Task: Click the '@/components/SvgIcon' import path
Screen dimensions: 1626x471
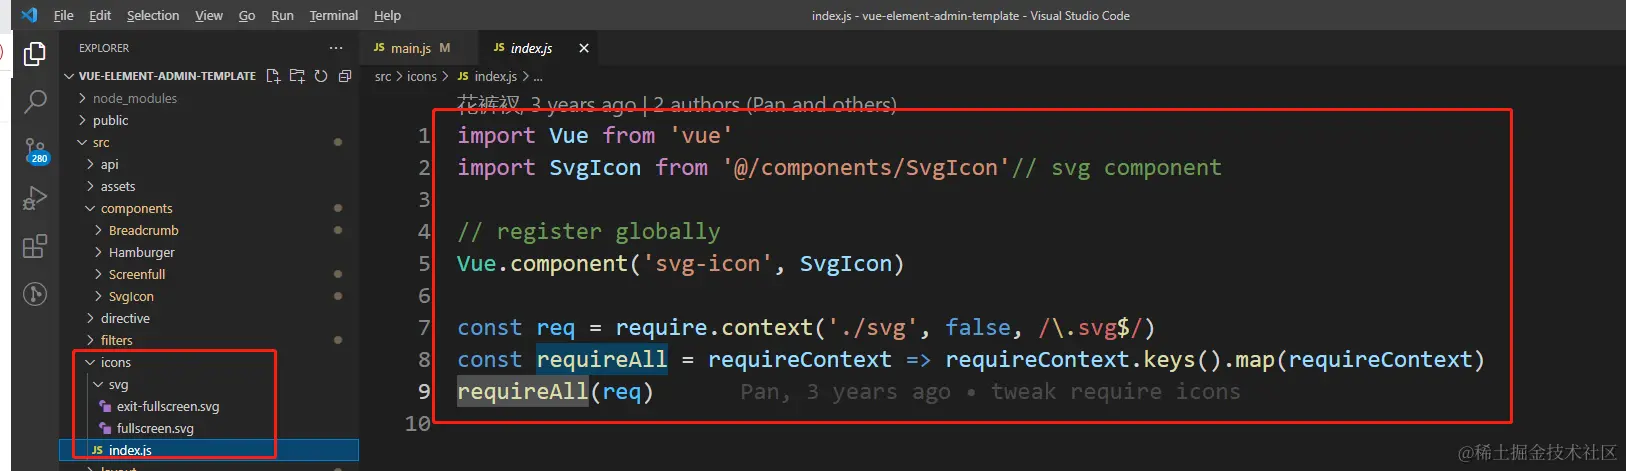Action: 866,167
